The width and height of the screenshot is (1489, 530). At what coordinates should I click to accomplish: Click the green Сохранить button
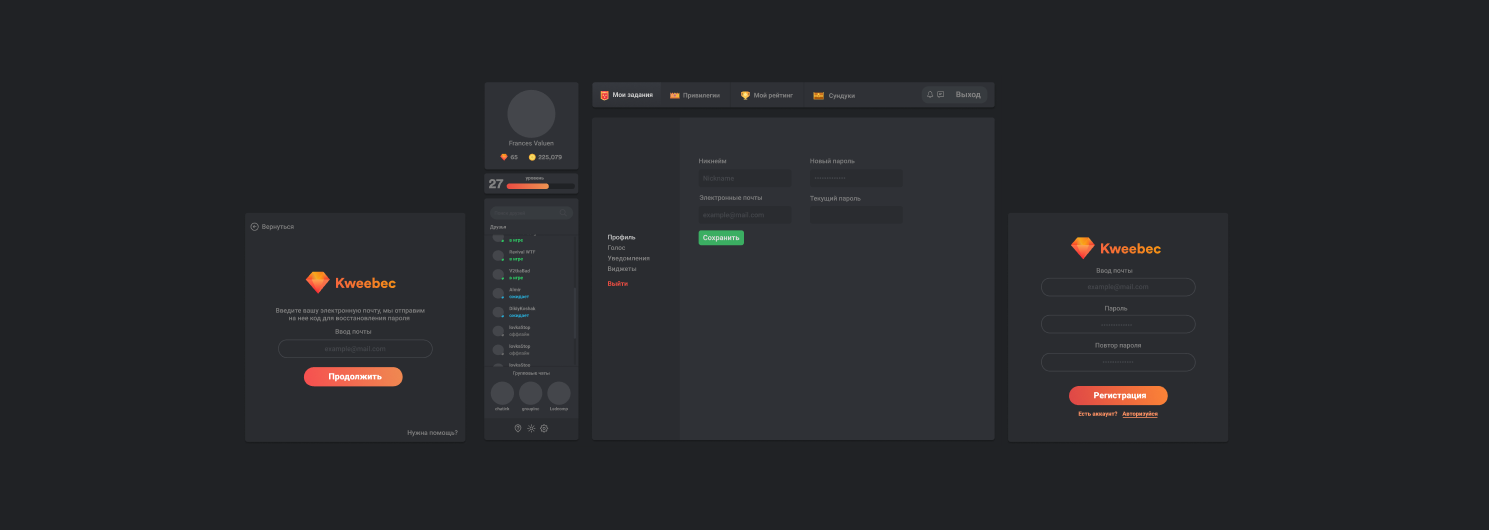[721, 238]
